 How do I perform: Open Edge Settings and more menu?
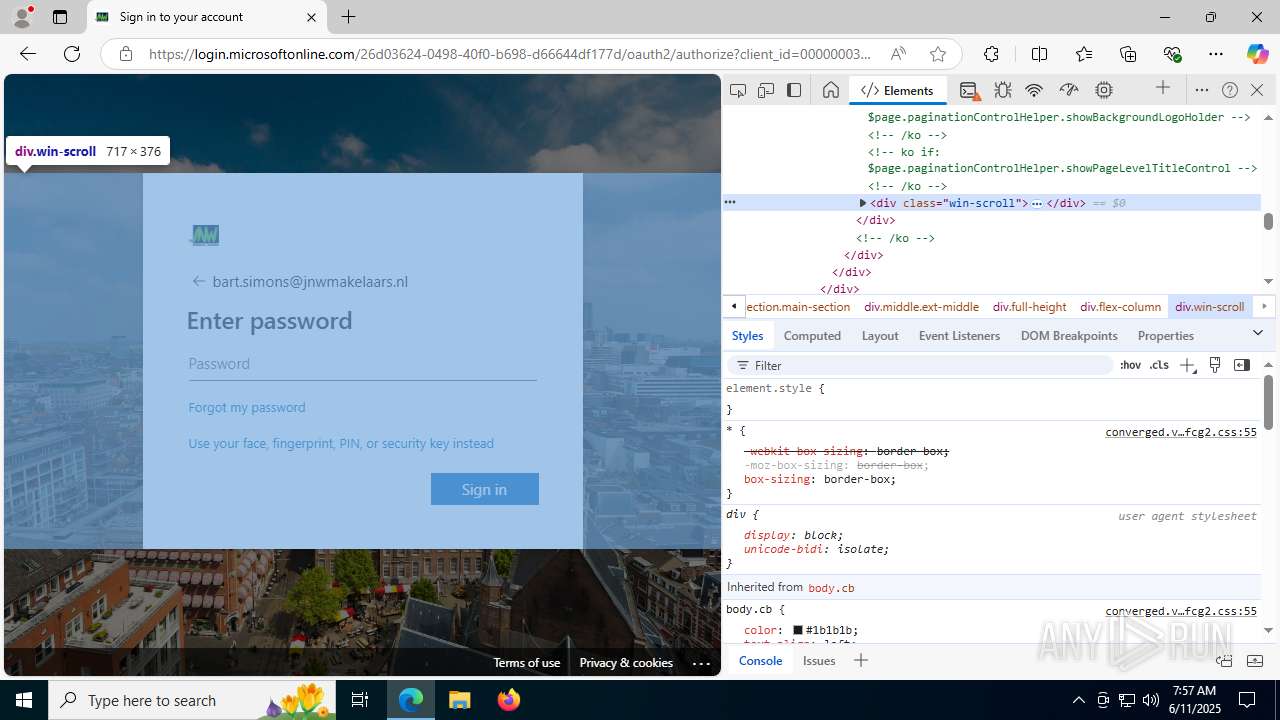pyautogui.click(x=1216, y=54)
